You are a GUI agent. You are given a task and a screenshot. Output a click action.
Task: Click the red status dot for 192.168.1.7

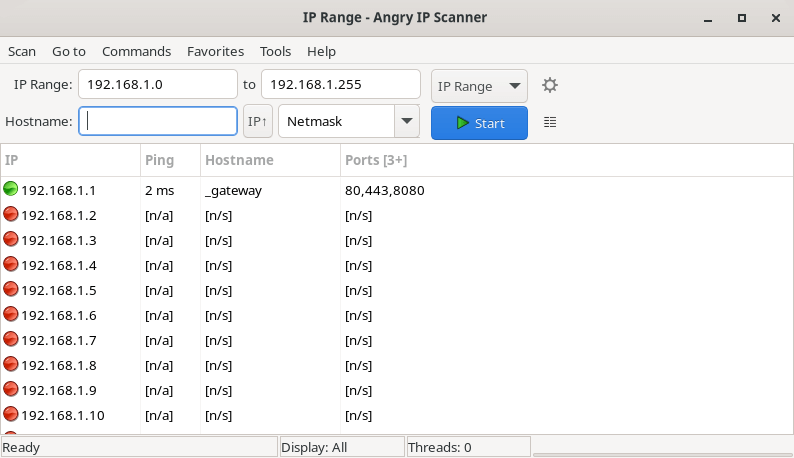click(10, 339)
